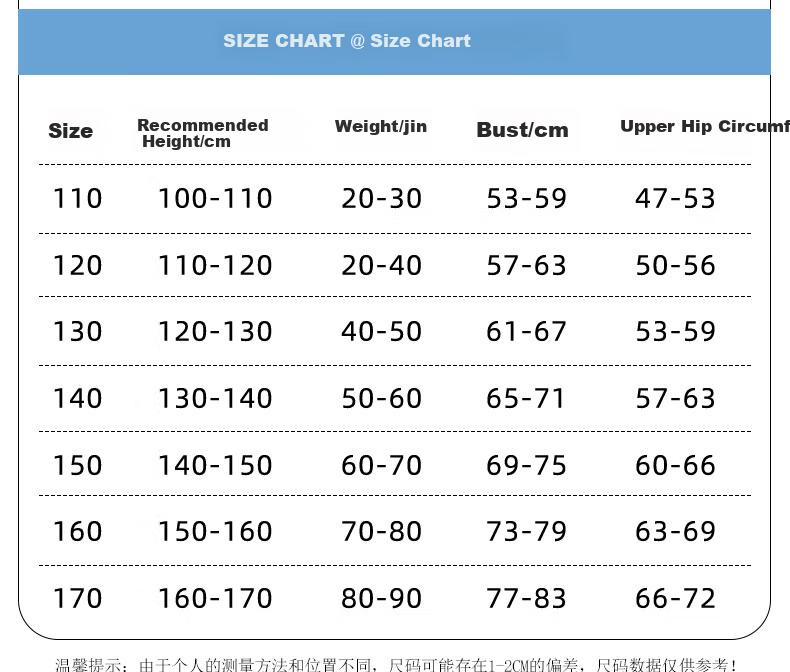Click the 140-150 height value
790x672 pixels.
(x=215, y=465)
